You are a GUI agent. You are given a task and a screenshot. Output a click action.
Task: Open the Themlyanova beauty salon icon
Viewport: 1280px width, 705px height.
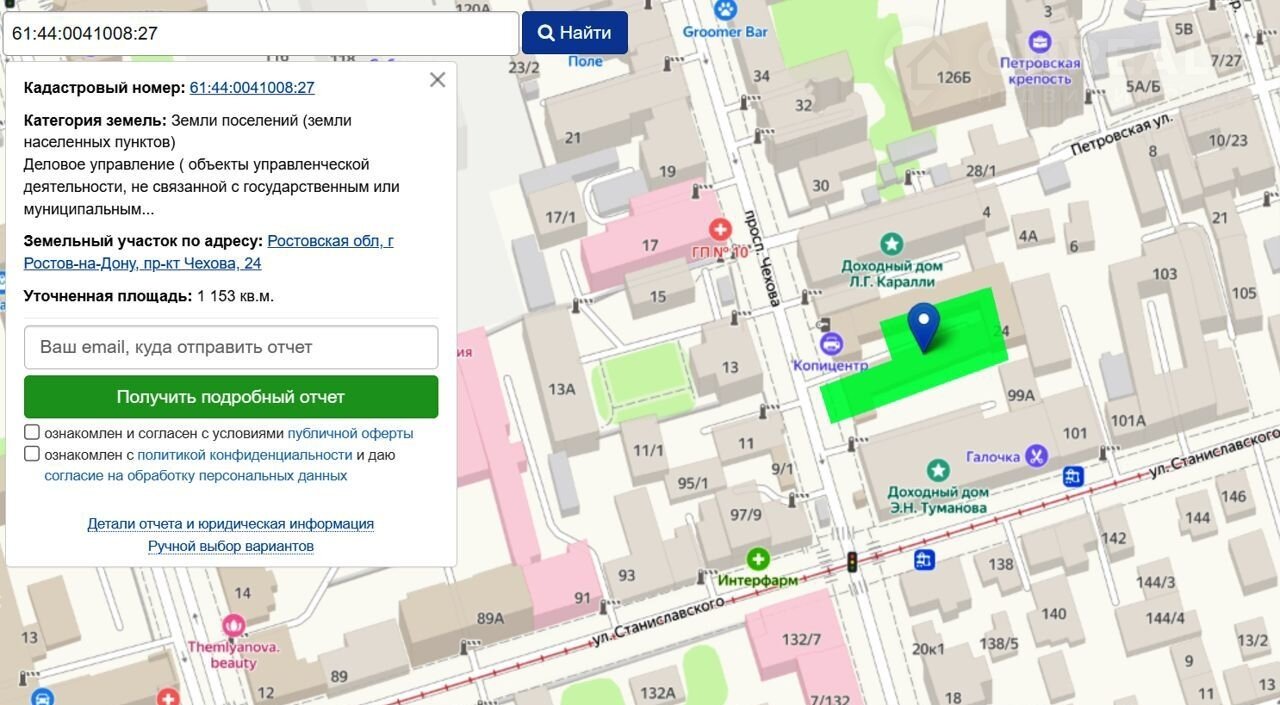[x=234, y=627]
